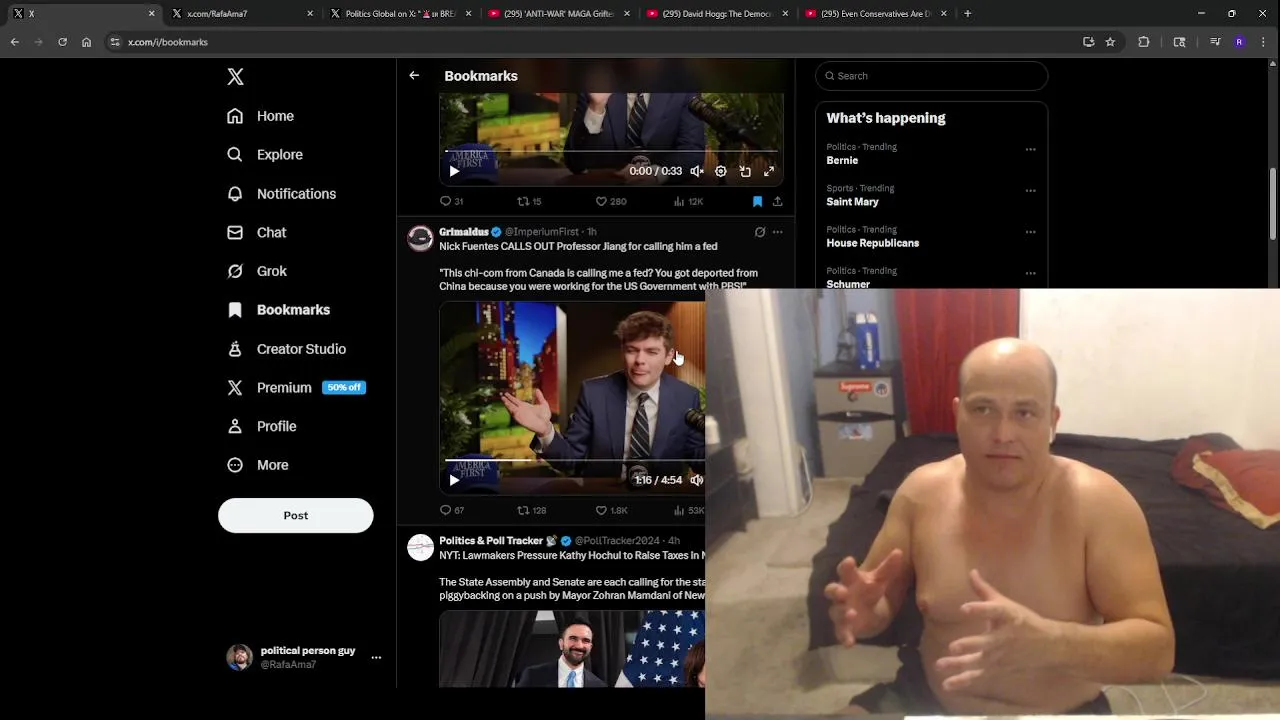Screen dimensions: 1280x720
Task: Click the Post button
Action: [x=296, y=515]
